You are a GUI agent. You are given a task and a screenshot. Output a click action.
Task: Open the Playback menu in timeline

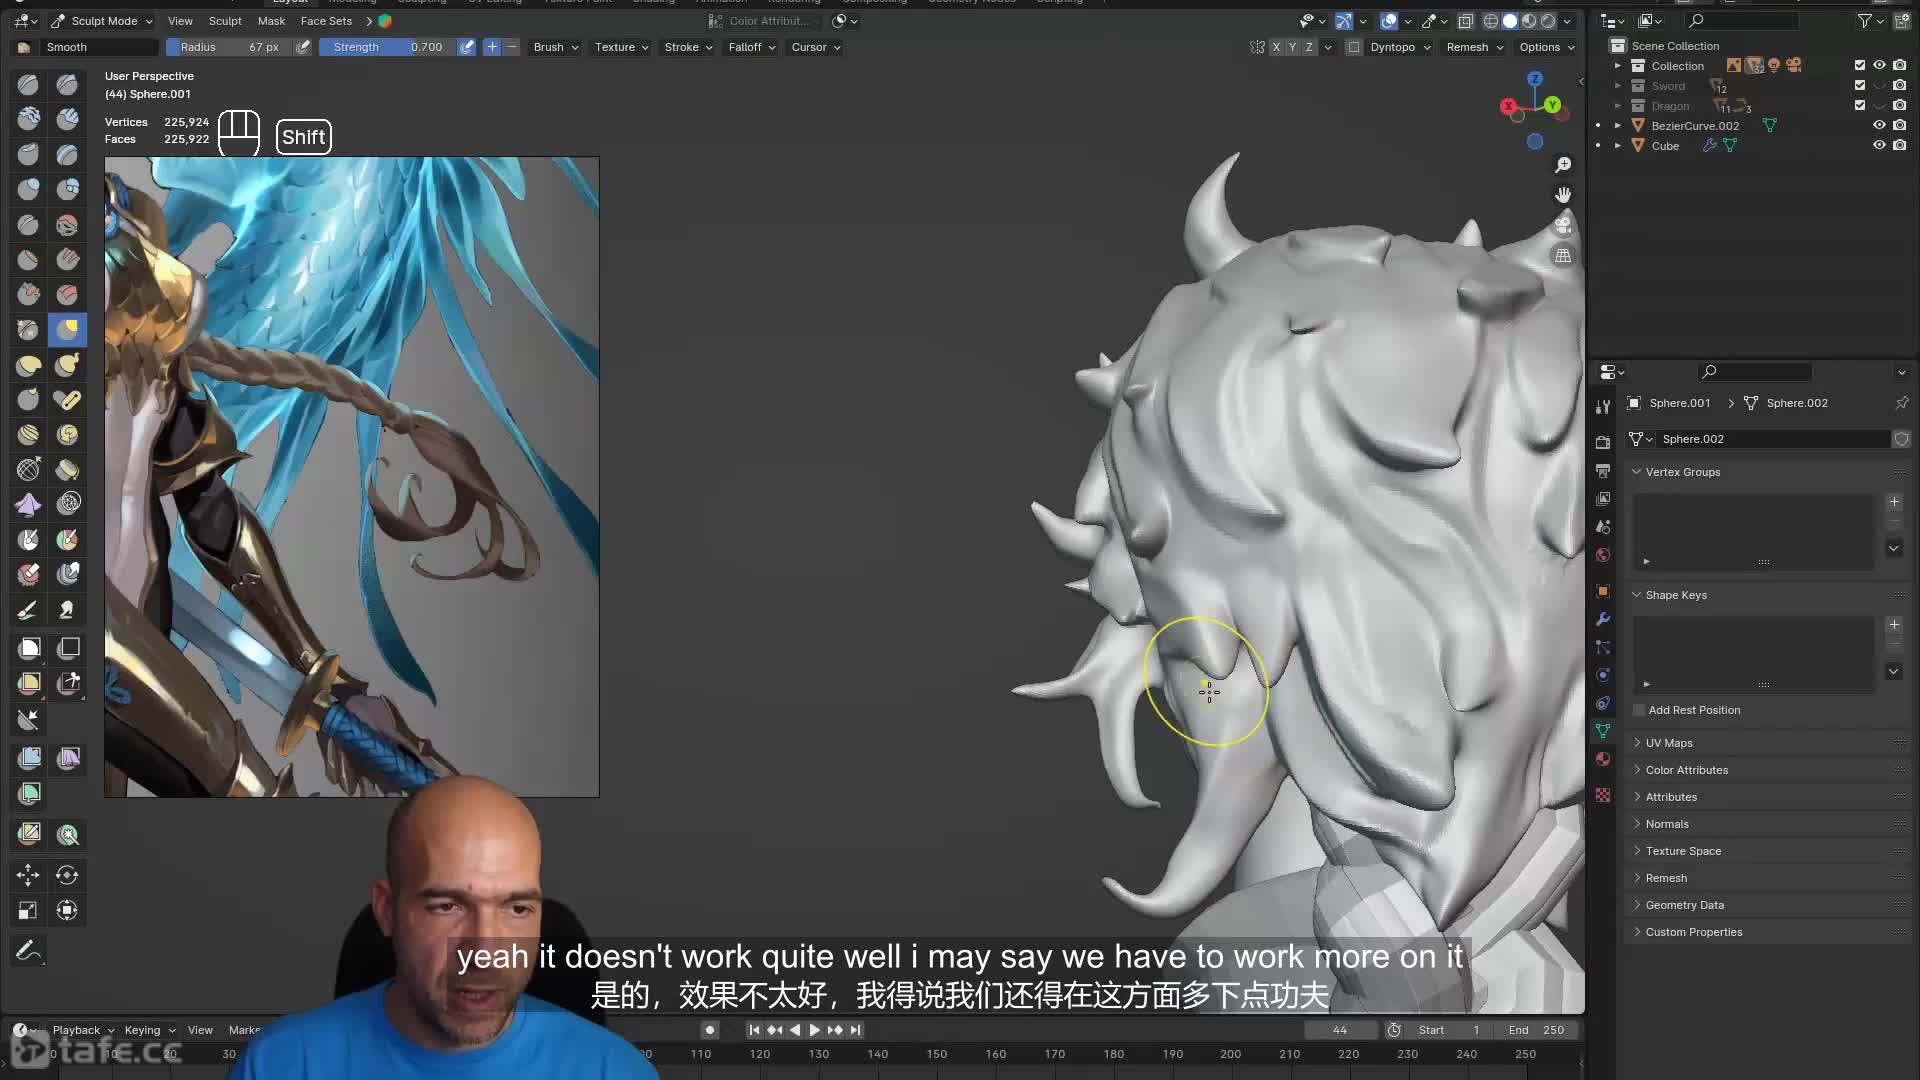pyautogui.click(x=82, y=1030)
